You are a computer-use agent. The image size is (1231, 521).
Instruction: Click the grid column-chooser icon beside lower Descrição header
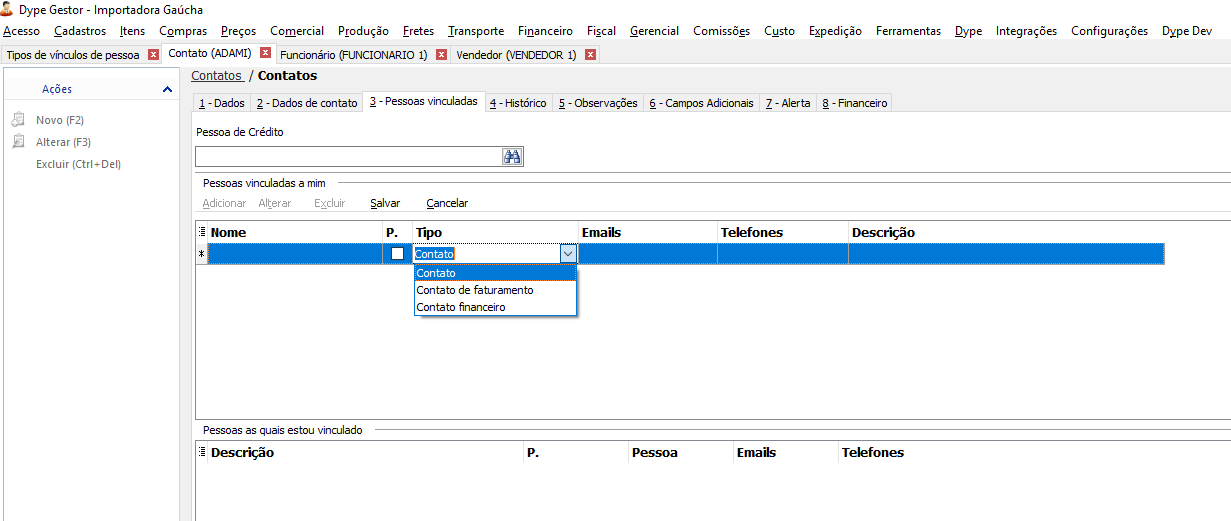tap(202, 452)
